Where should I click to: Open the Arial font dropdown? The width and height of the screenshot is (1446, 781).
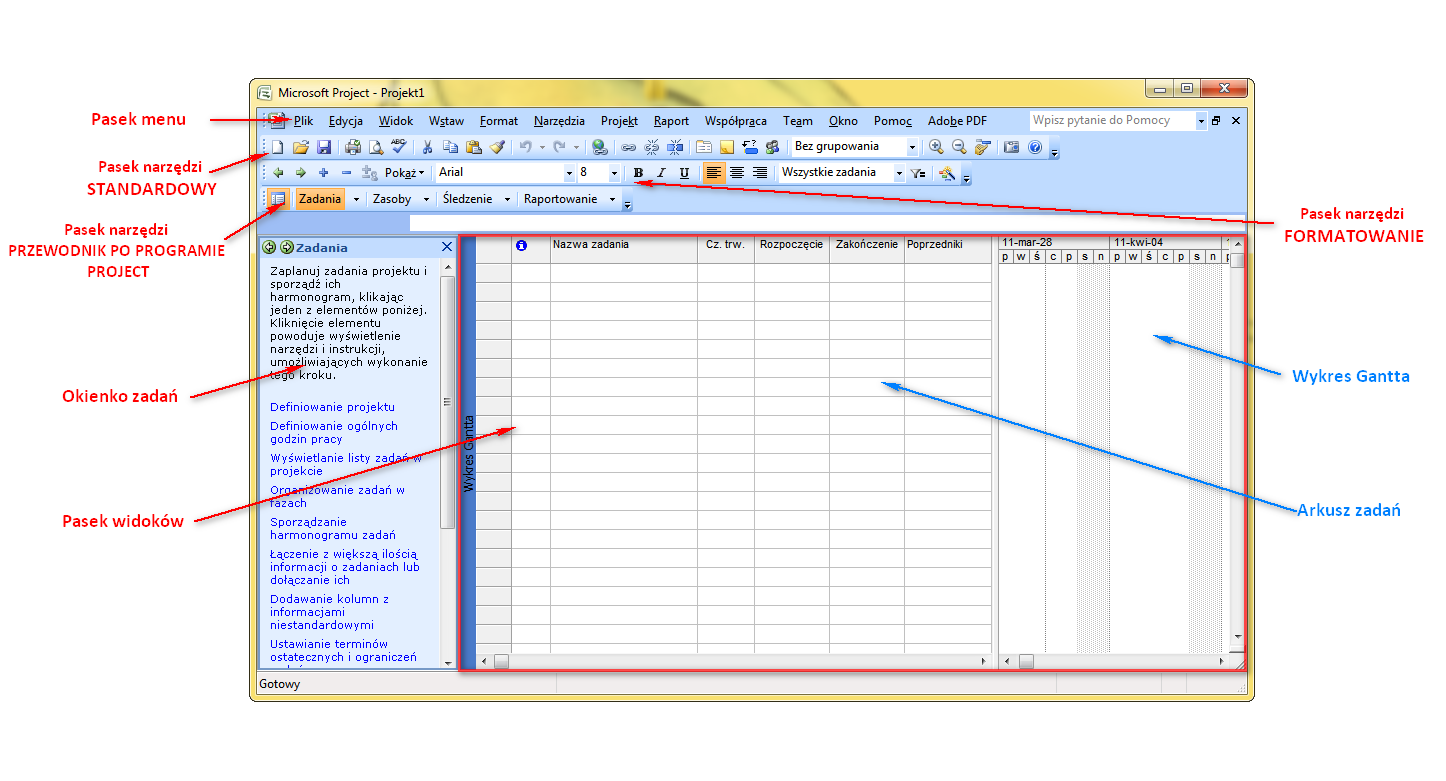570,172
